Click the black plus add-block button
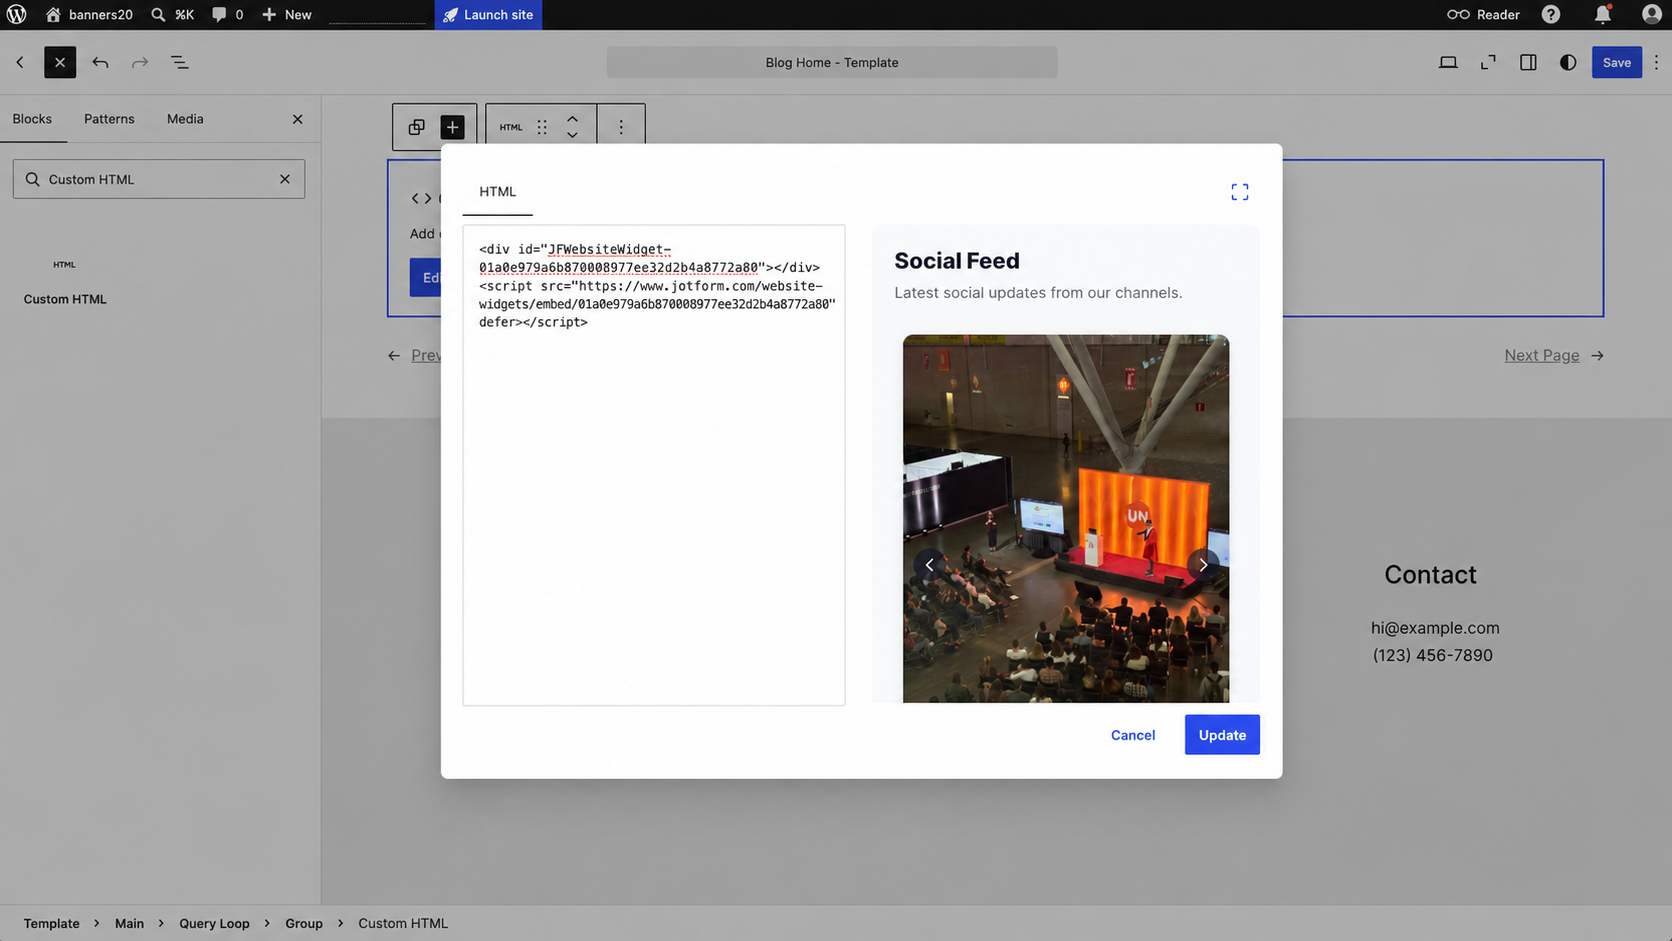Viewport: 1672px width, 941px height. click(453, 127)
